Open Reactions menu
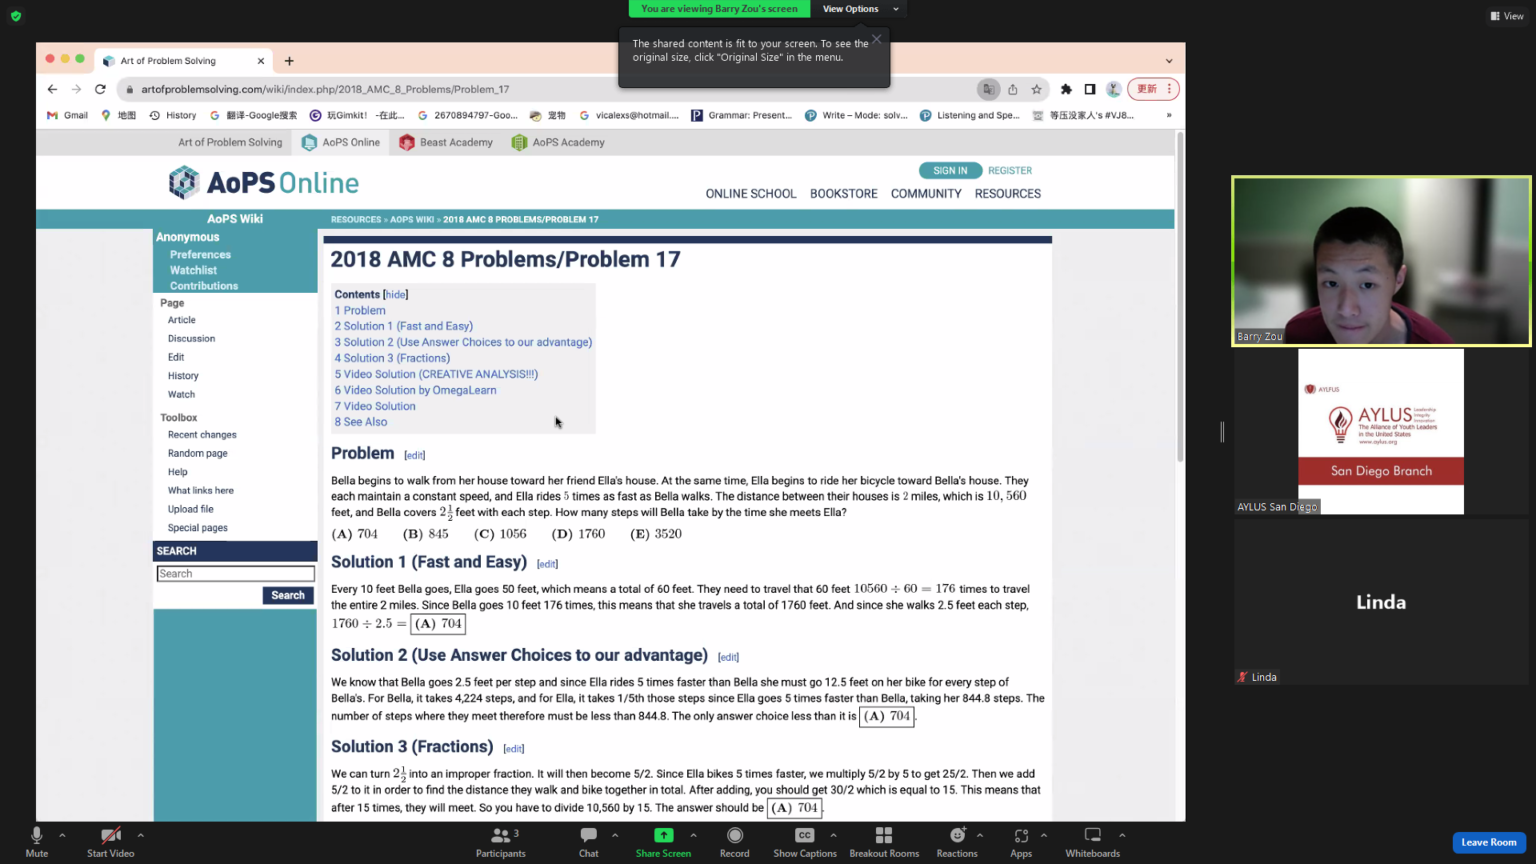The image size is (1536, 864). tap(957, 842)
